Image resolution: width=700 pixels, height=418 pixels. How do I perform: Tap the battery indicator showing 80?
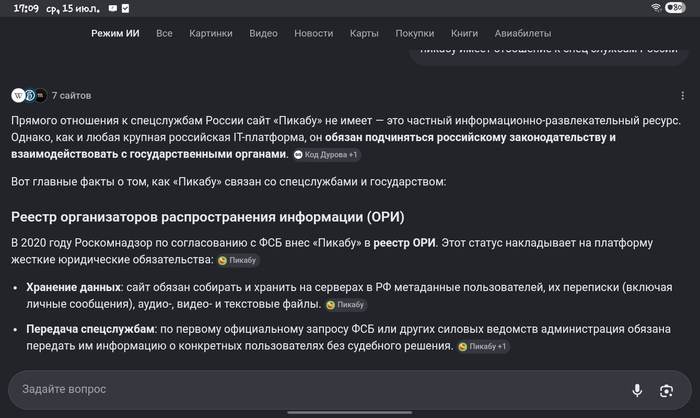pos(675,8)
